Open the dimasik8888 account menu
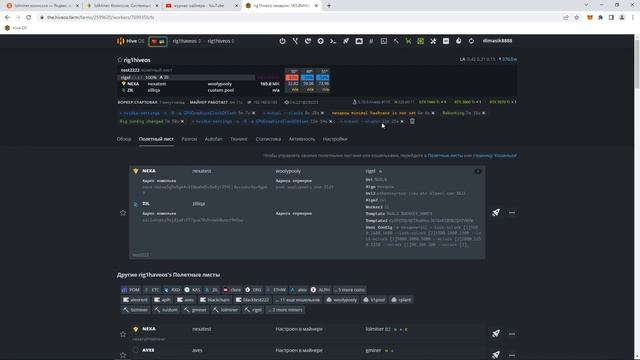The height and width of the screenshot is (360, 640). pos(497,41)
